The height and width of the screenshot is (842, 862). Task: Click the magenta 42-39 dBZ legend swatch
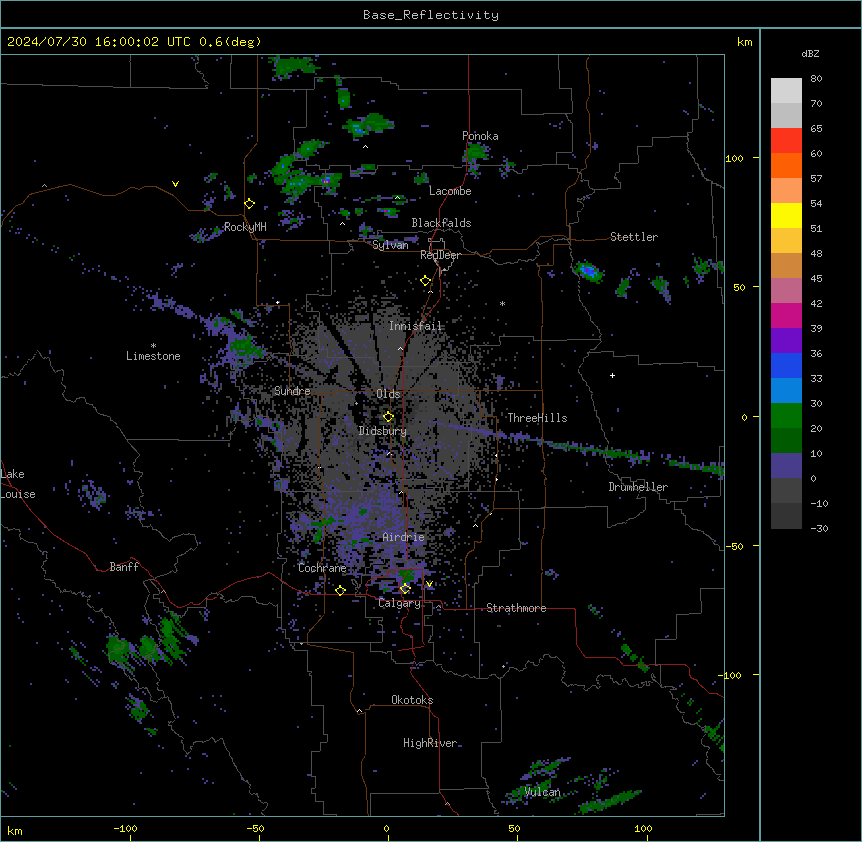pos(786,315)
